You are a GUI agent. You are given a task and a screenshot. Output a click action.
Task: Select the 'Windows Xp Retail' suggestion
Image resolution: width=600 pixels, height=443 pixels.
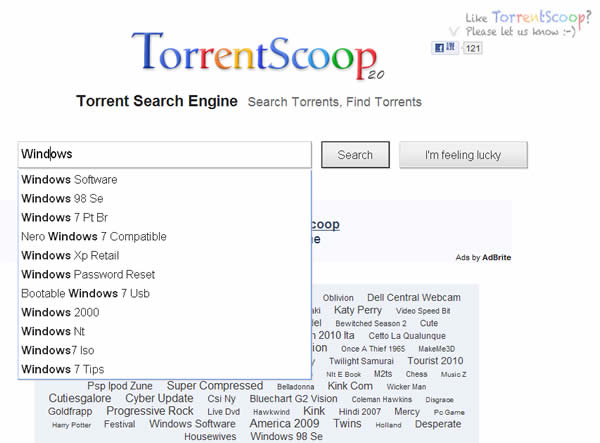[165, 255]
